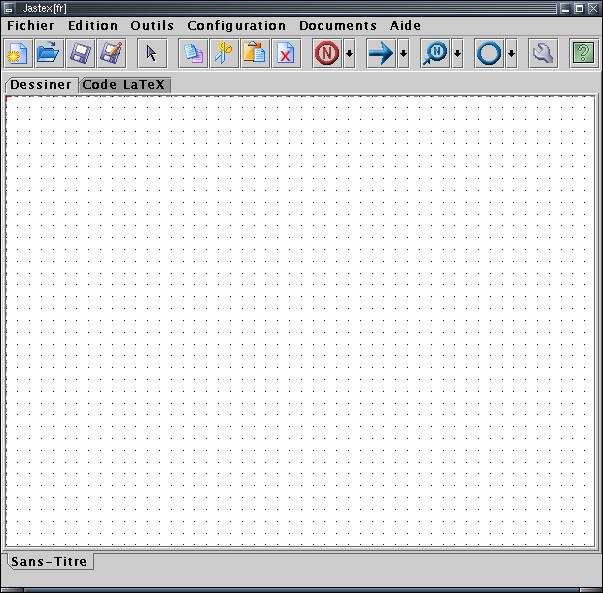603x593 pixels.
Task: Open the Configuration menu
Action: pyautogui.click(x=236, y=26)
